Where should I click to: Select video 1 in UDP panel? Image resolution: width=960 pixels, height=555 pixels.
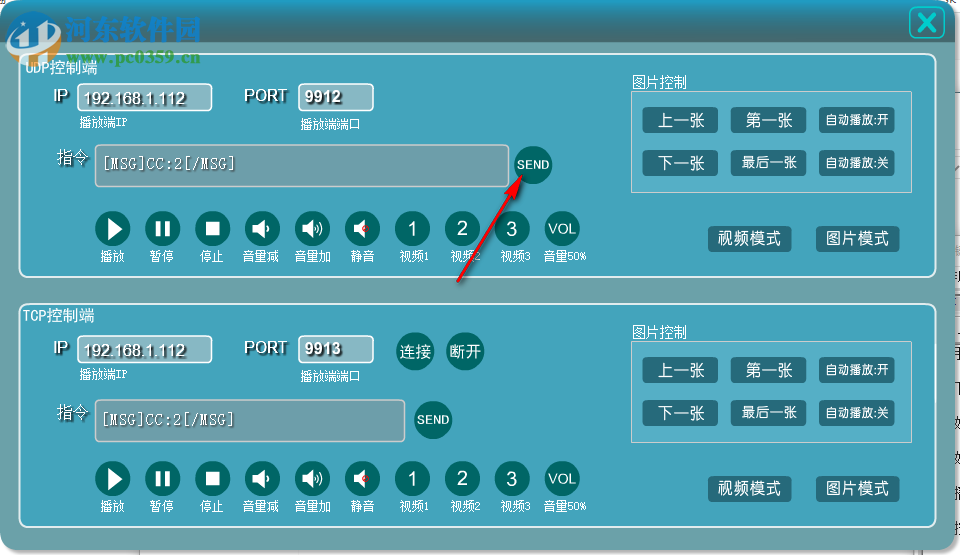click(412, 229)
